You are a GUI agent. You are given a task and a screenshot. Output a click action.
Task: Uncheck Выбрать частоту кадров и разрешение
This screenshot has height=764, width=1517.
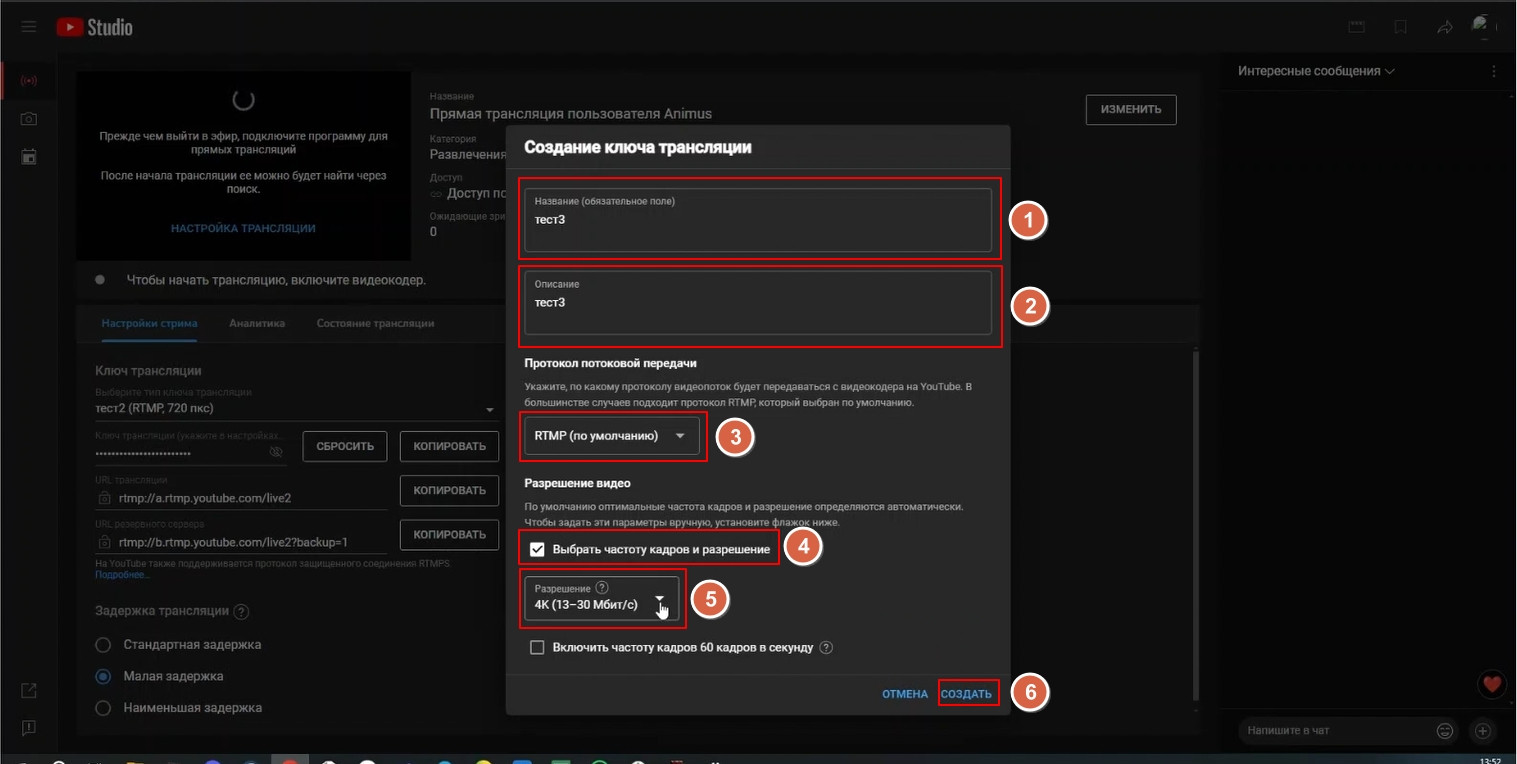[537, 549]
